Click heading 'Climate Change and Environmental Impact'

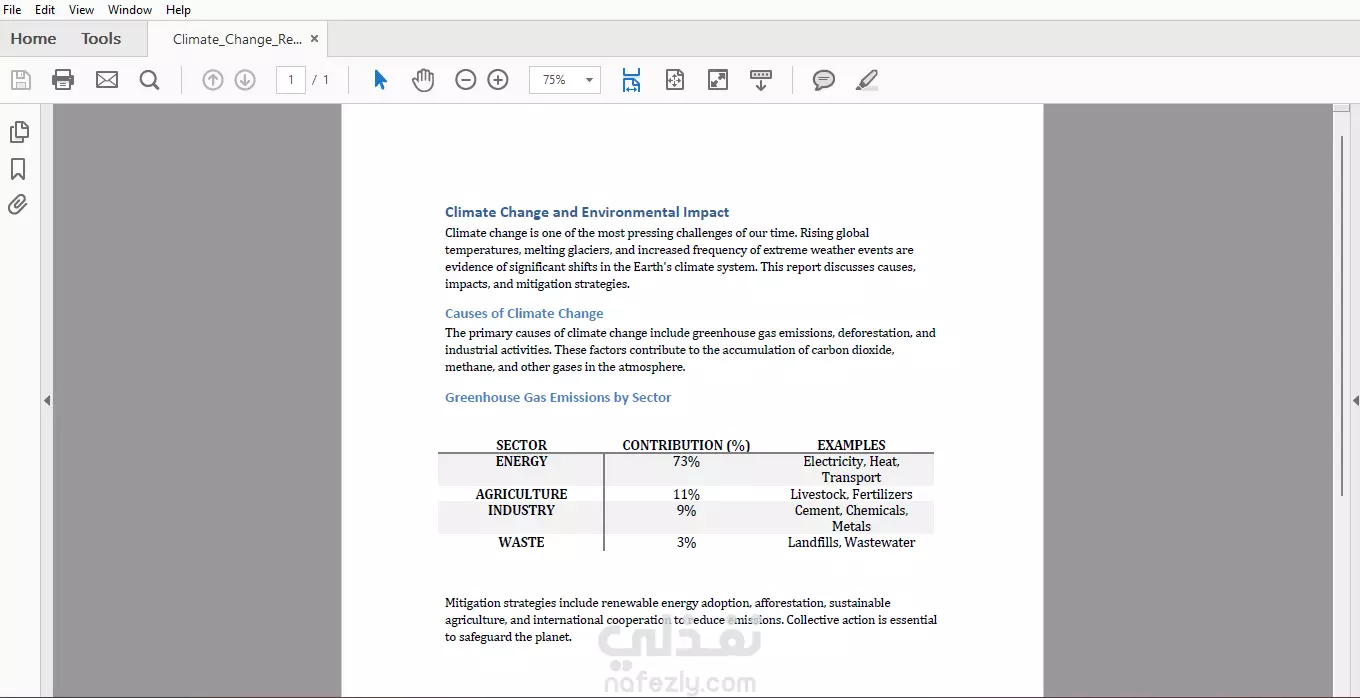pos(587,212)
